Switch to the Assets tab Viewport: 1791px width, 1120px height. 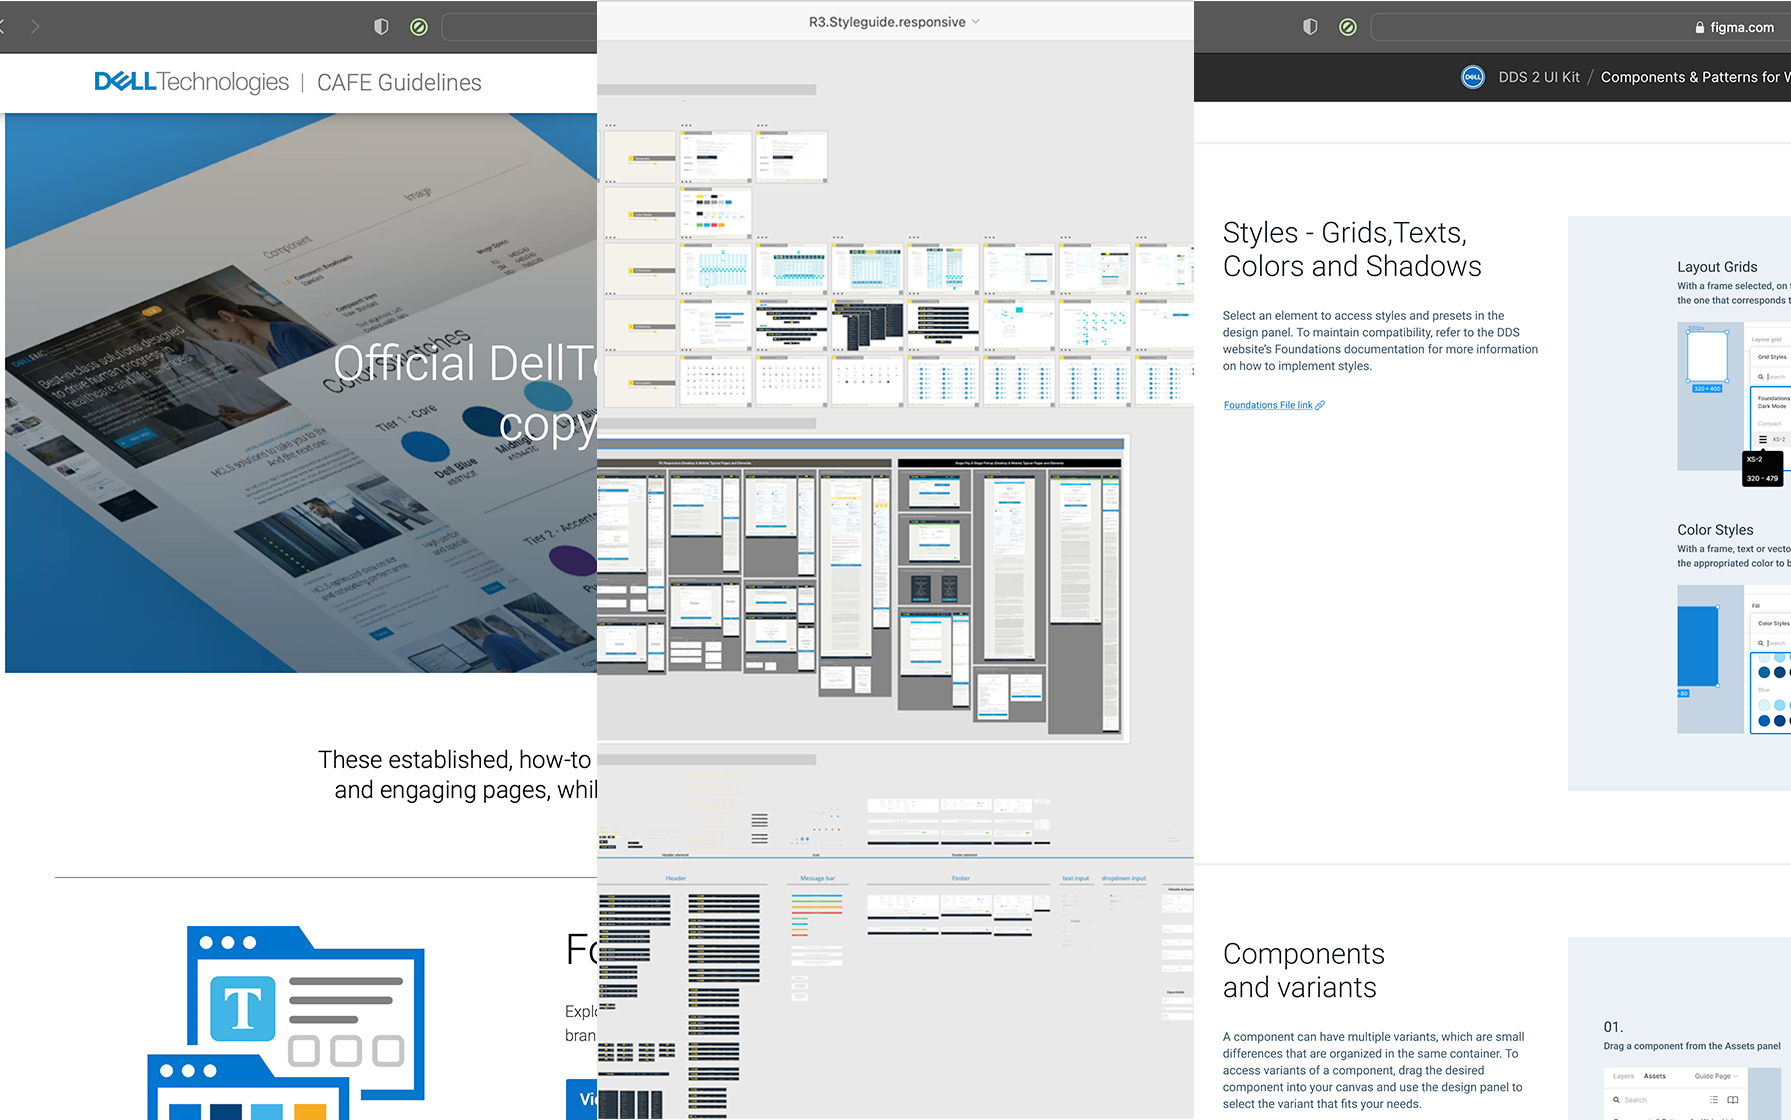tap(1655, 1076)
